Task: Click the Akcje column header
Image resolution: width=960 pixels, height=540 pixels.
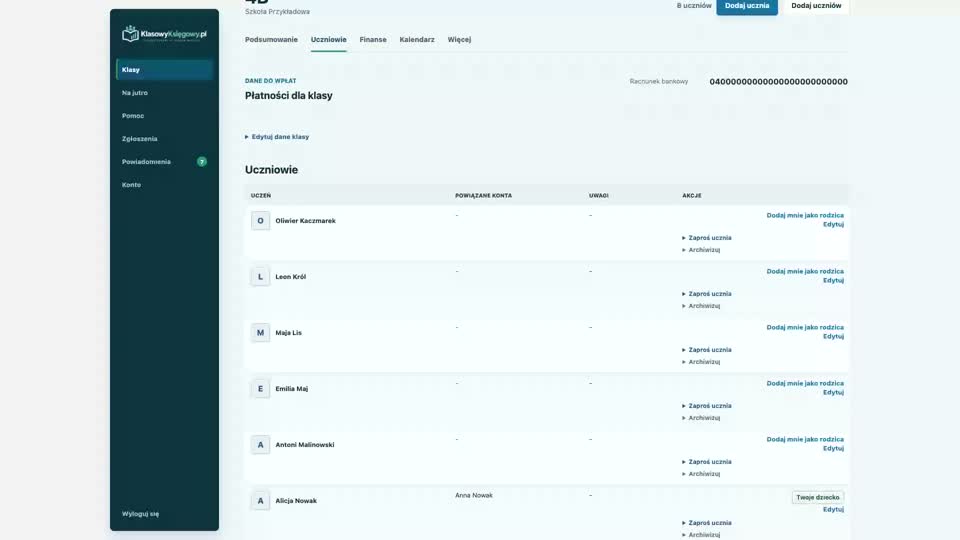Action: [x=691, y=196]
